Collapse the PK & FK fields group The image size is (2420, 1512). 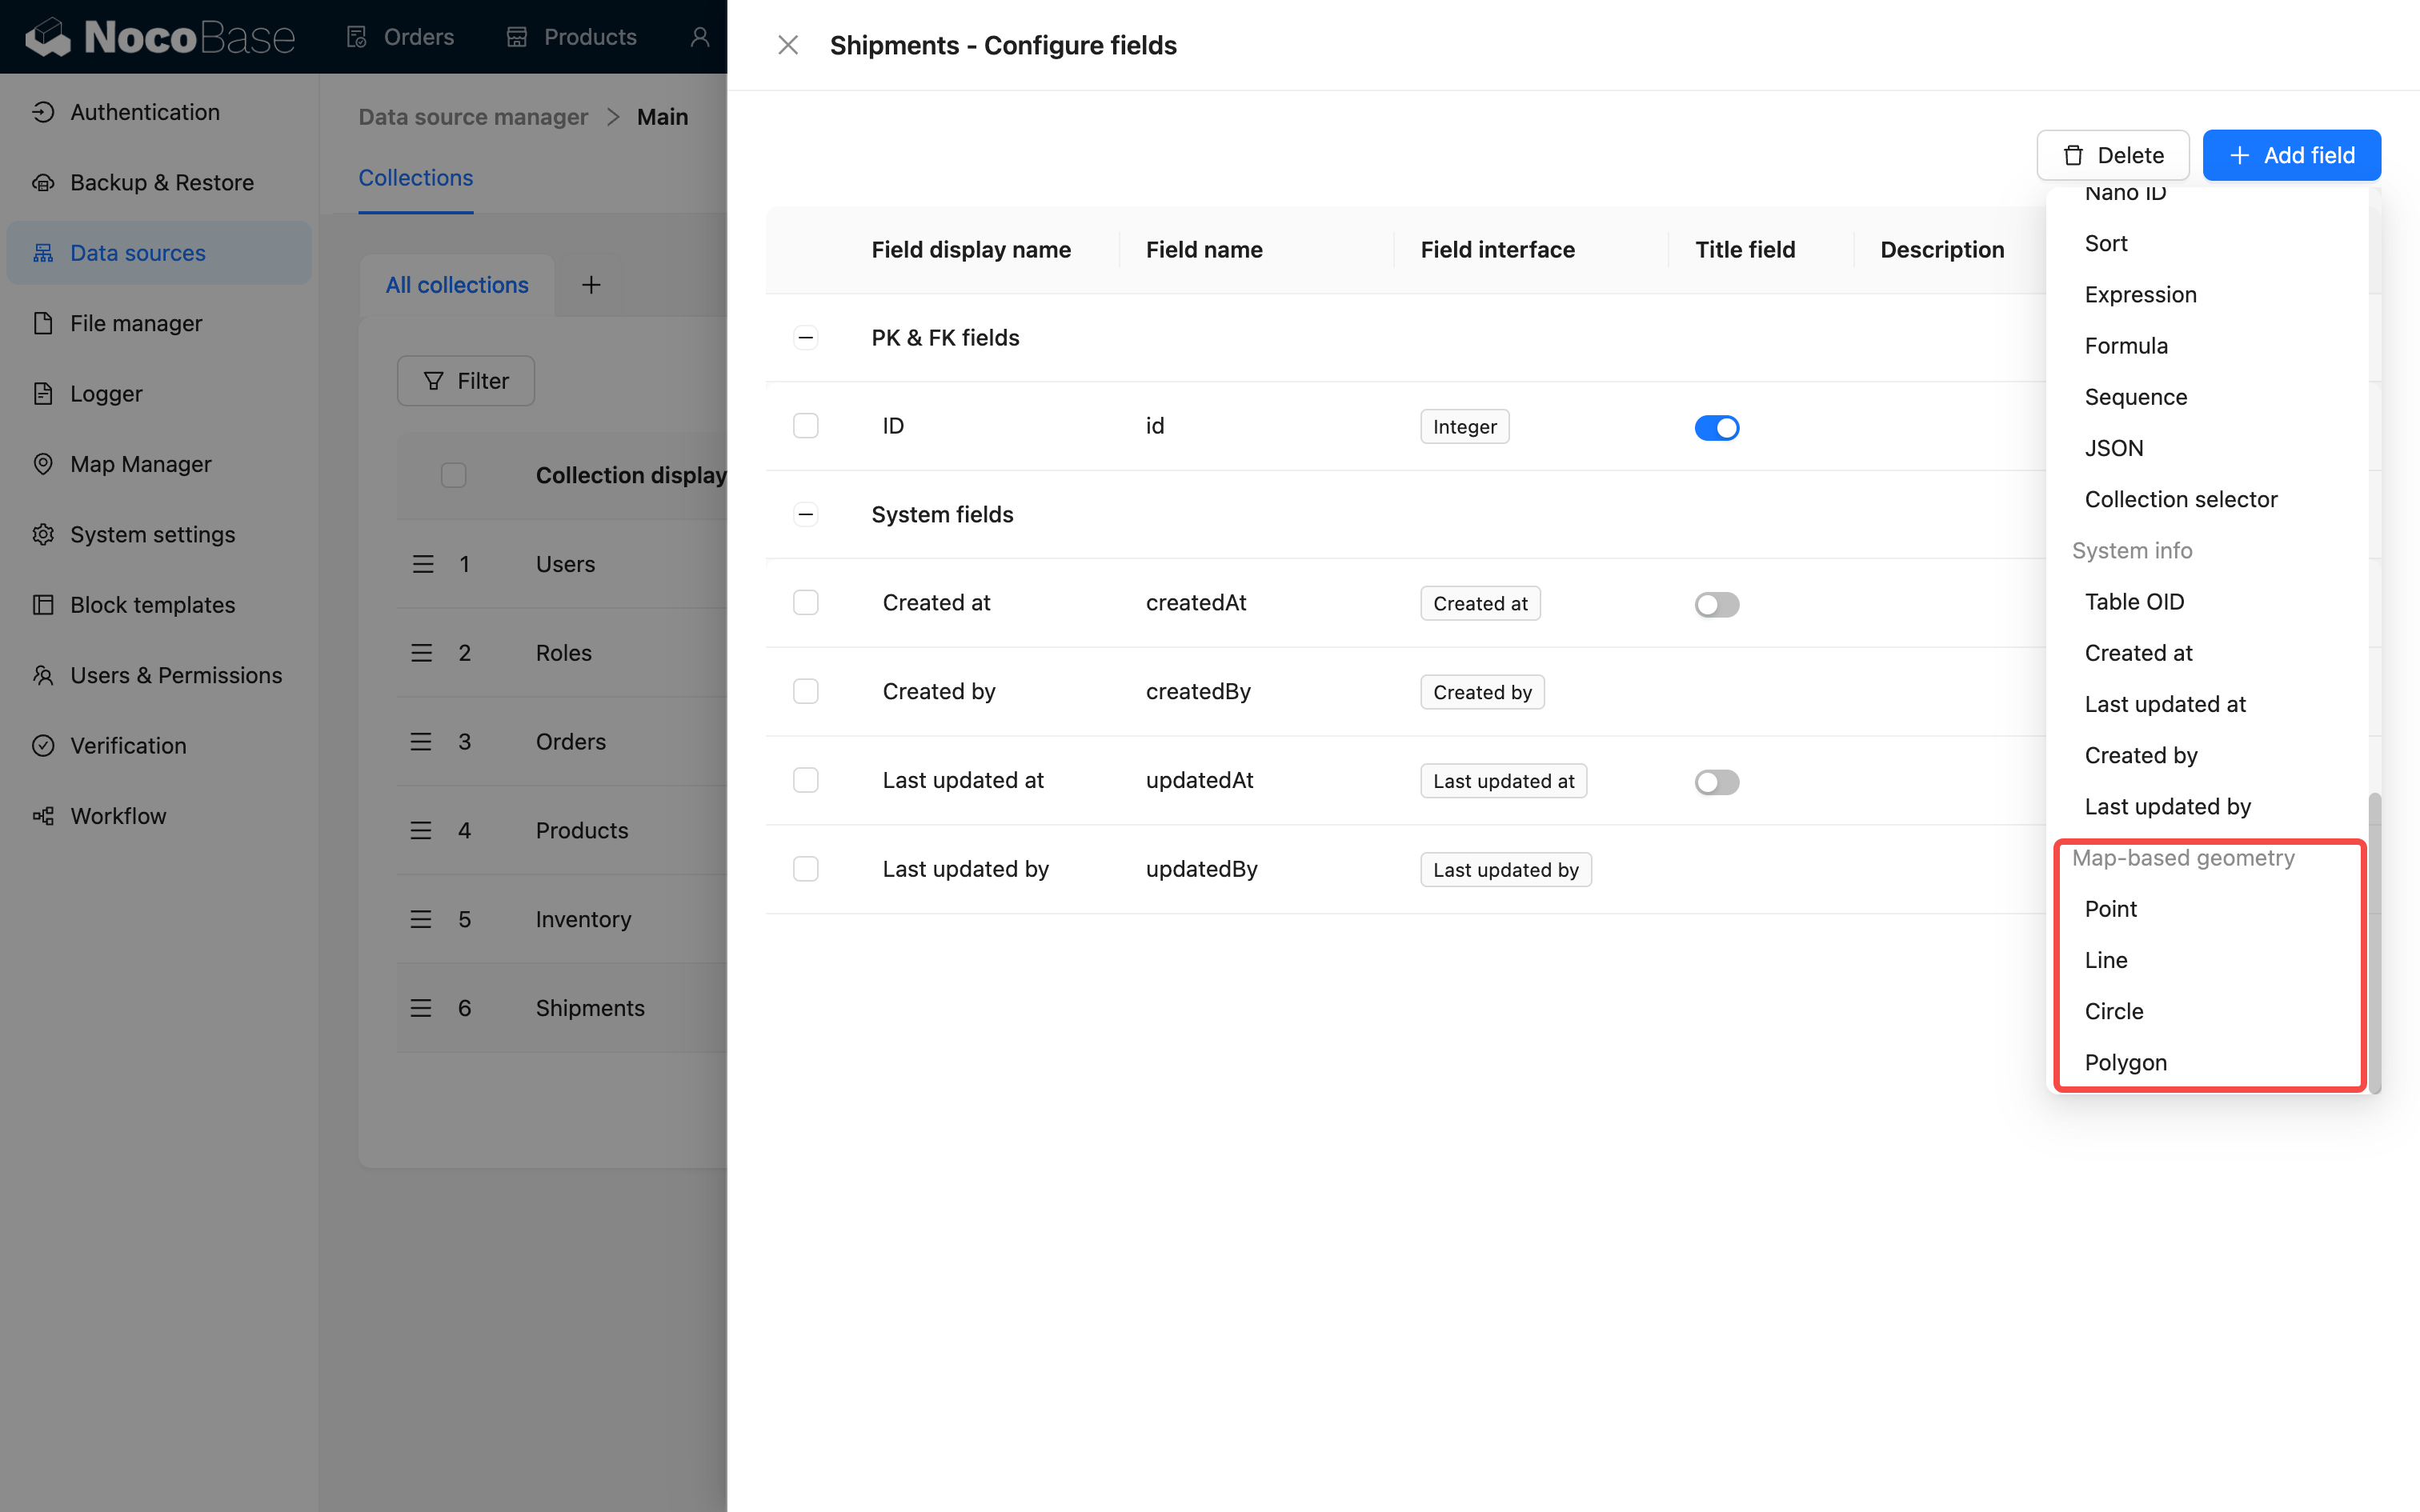click(806, 338)
